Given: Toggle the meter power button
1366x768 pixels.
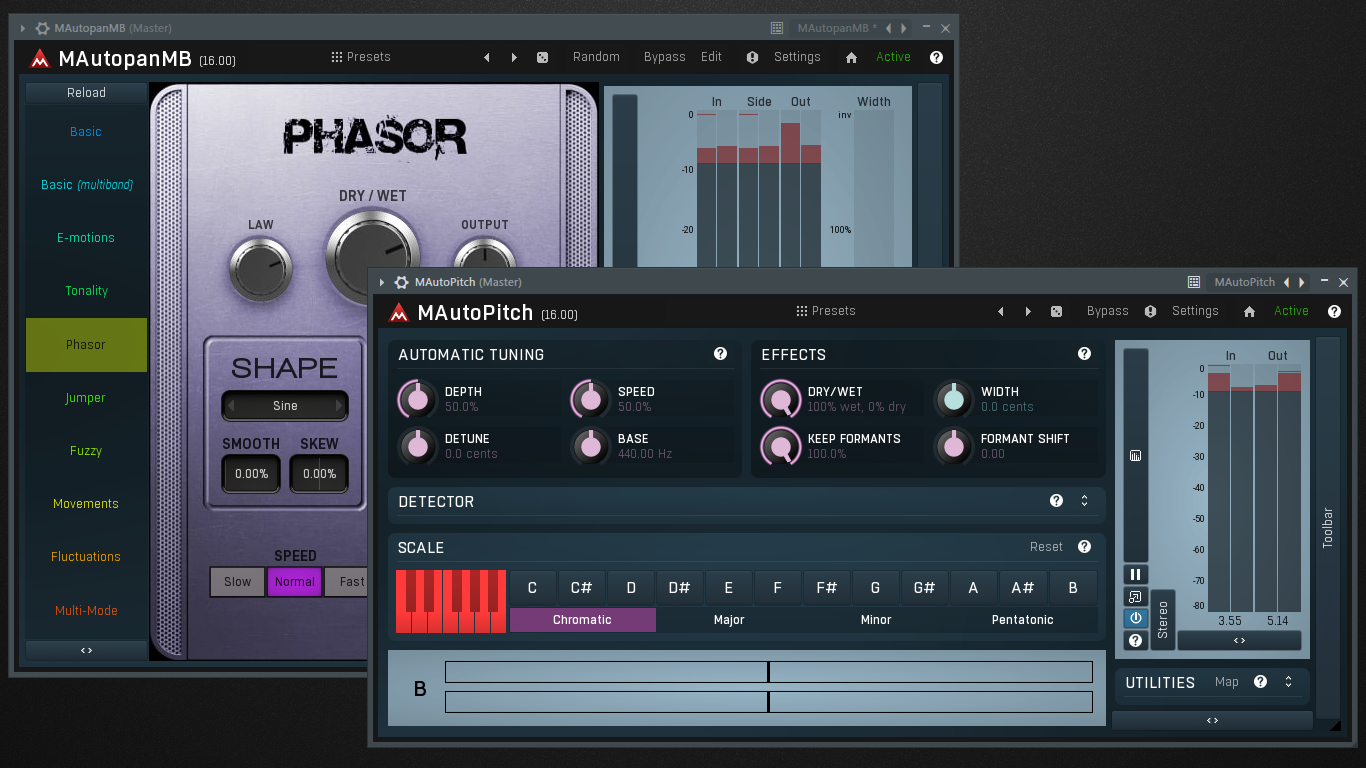Looking at the screenshot, I should pyautogui.click(x=1135, y=618).
